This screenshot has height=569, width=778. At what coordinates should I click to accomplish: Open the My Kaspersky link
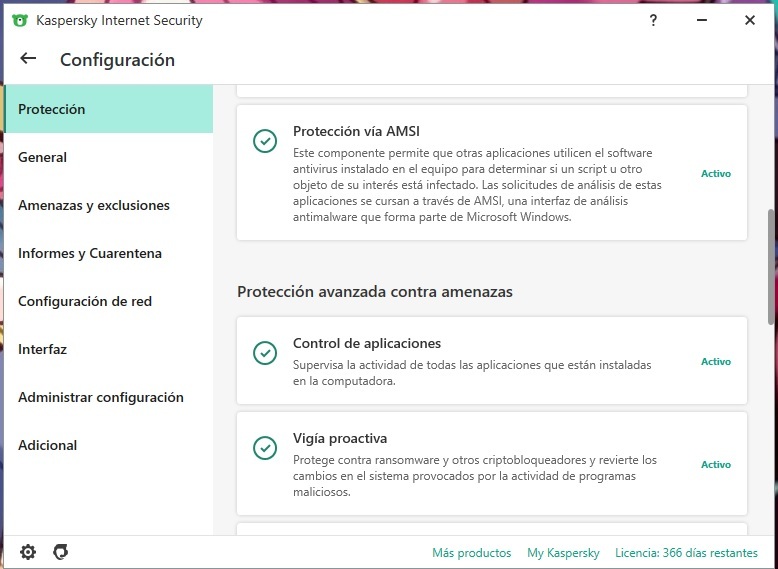point(563,553)
